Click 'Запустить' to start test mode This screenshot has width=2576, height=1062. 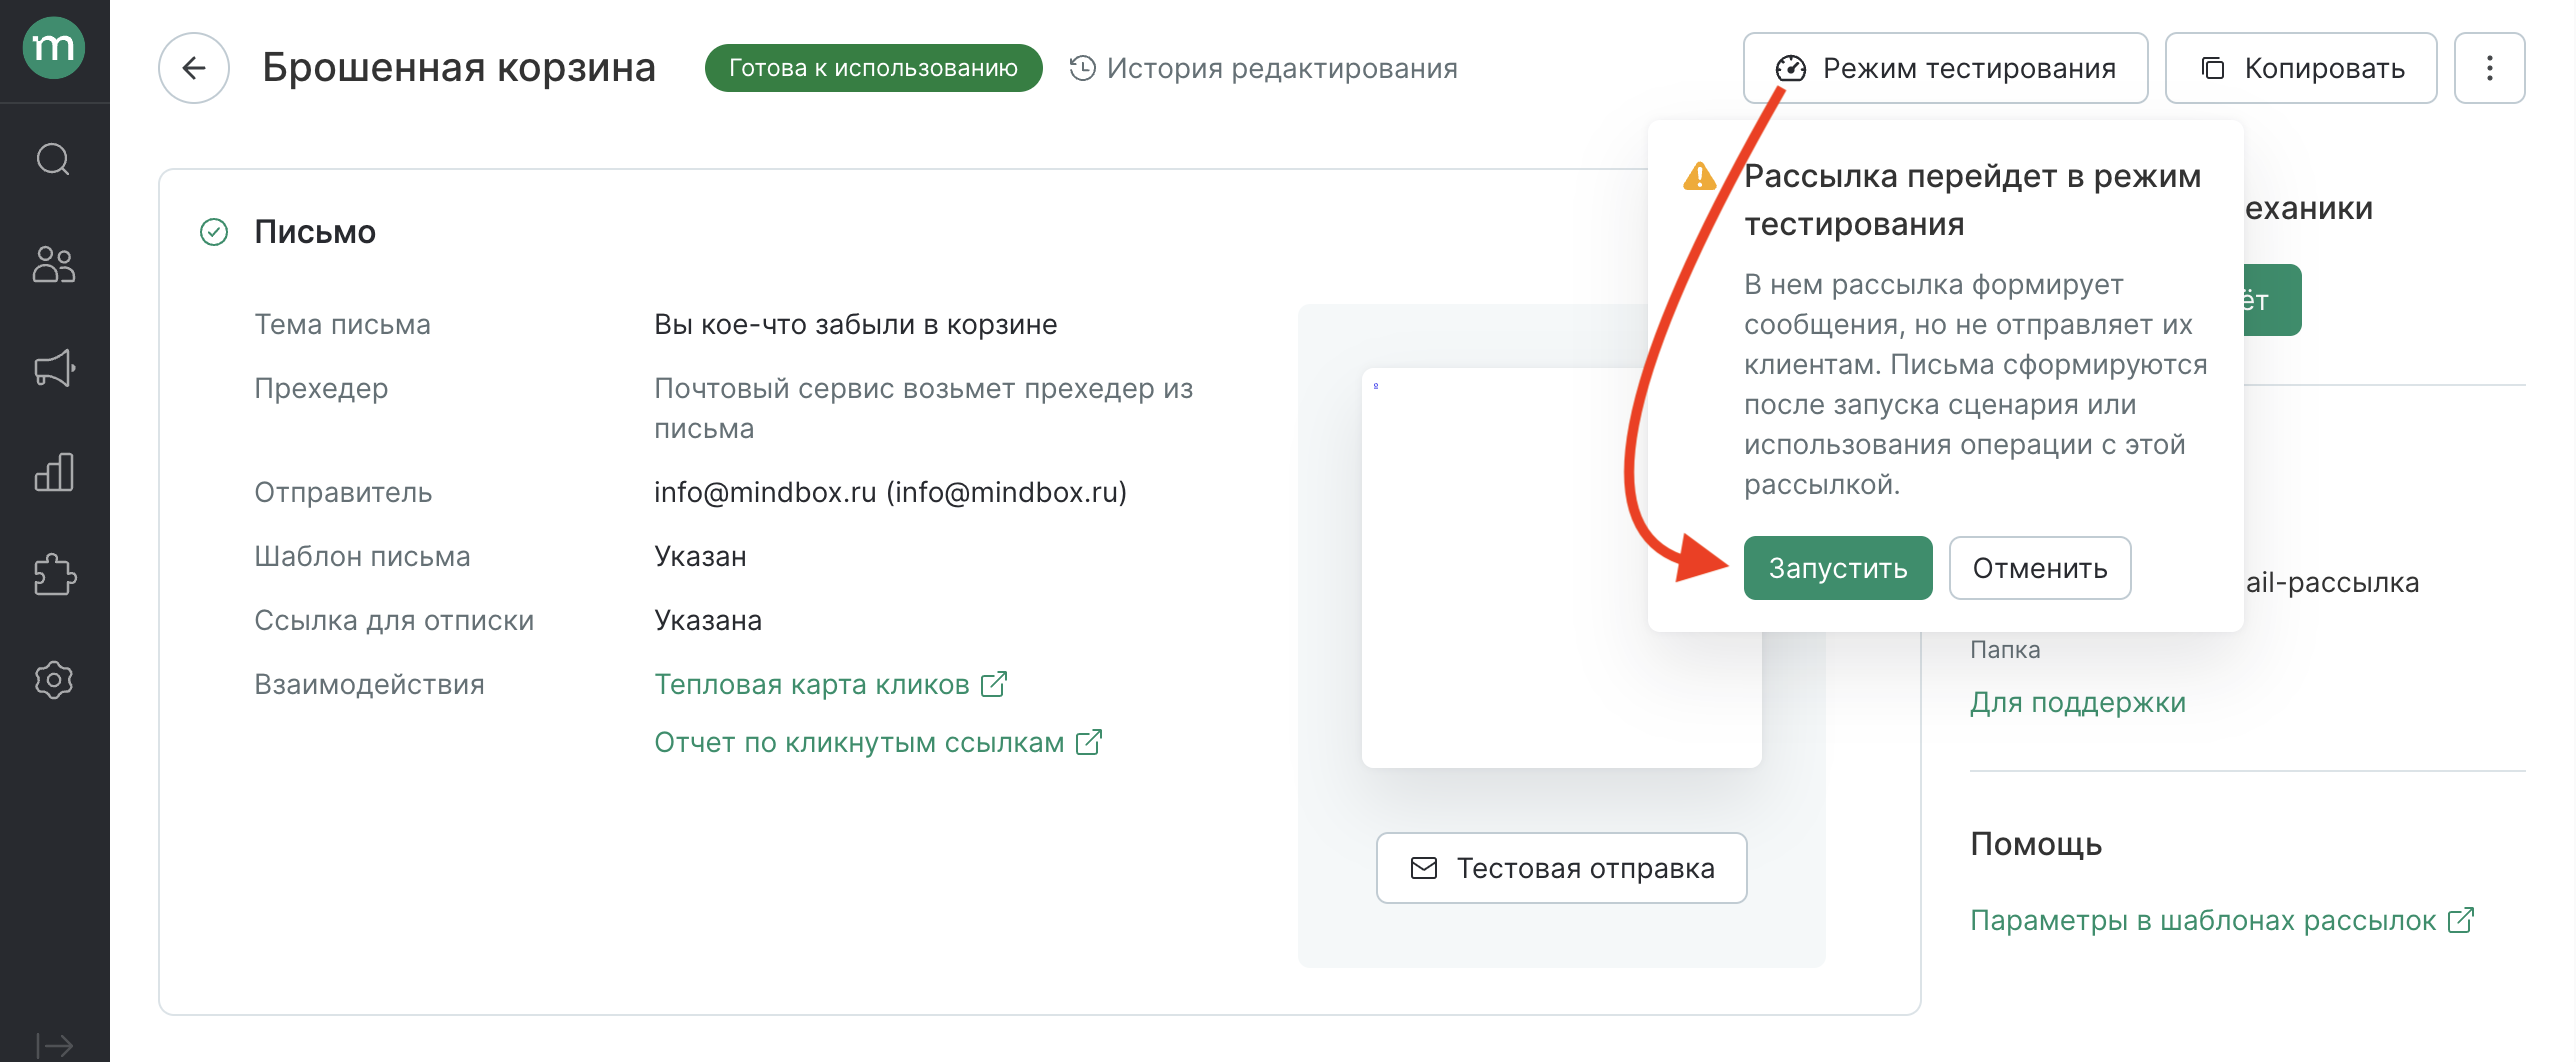point(1838,568)
